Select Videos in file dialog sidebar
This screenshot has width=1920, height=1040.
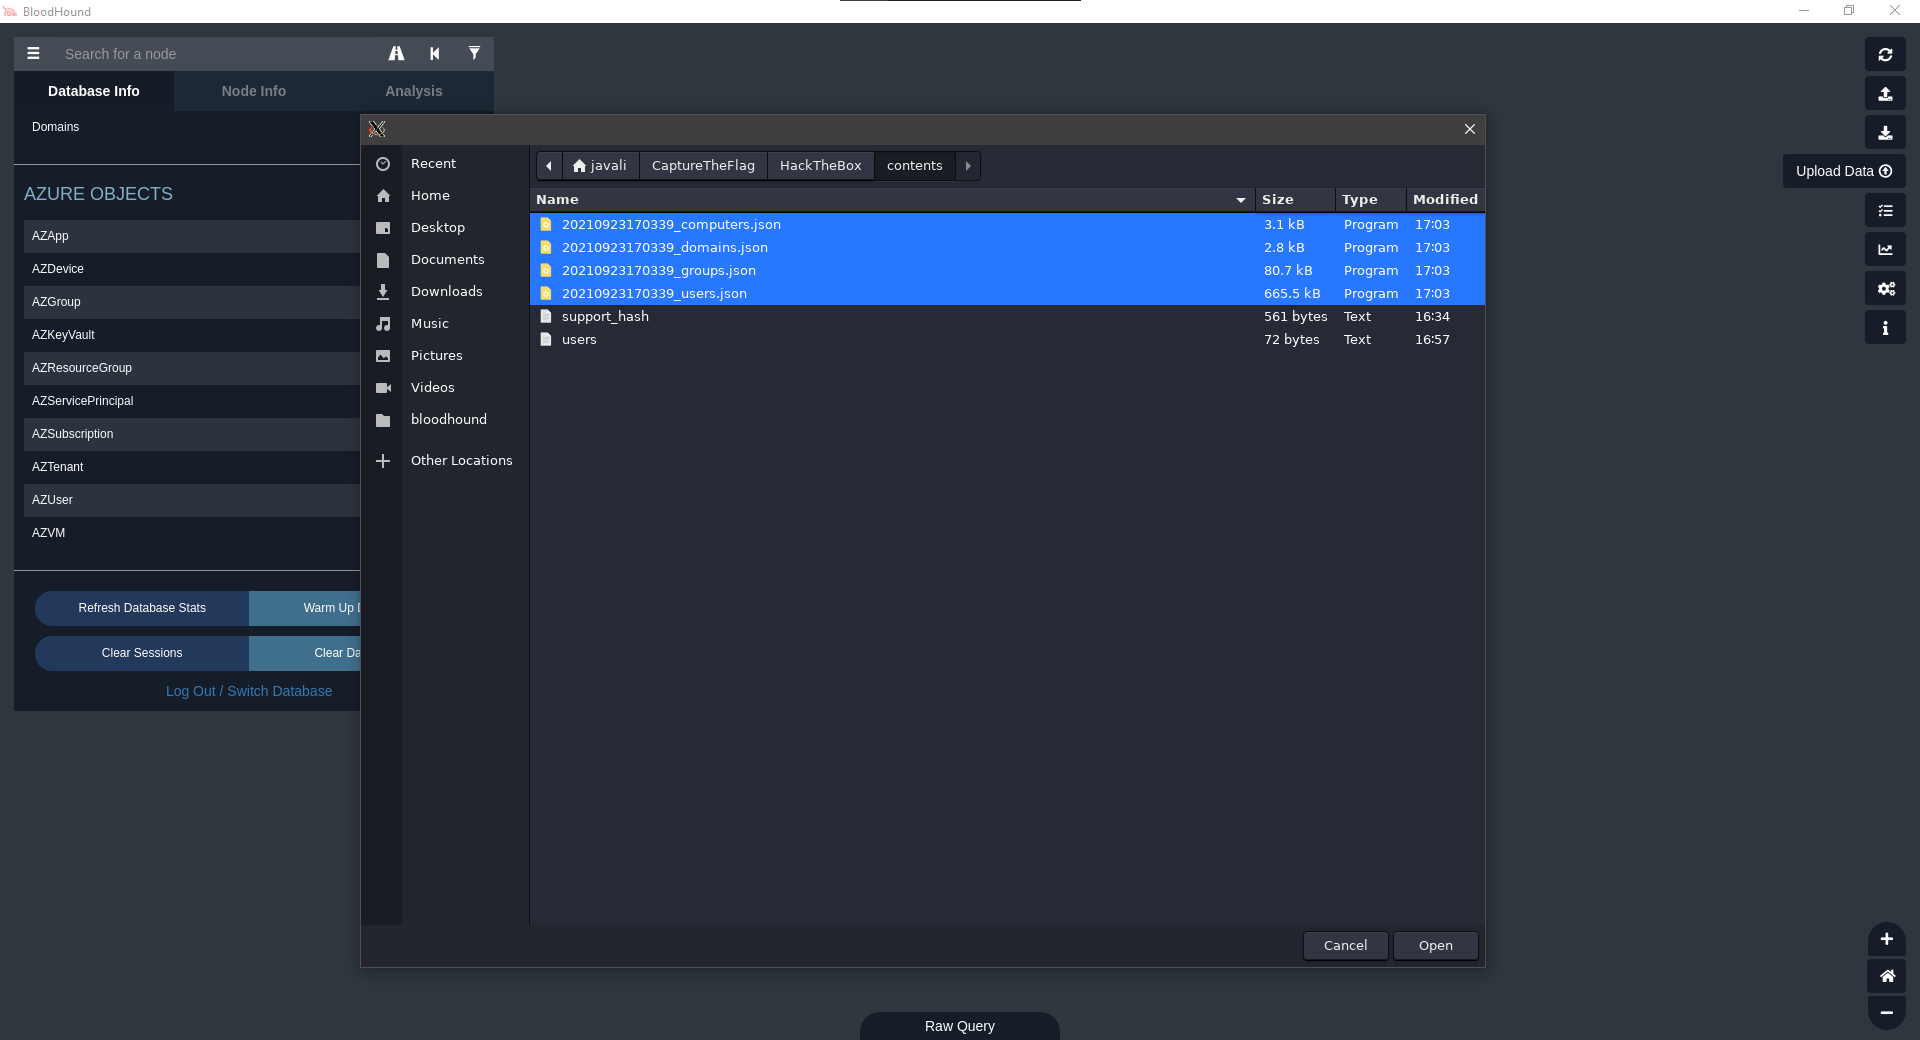point(445,388)
